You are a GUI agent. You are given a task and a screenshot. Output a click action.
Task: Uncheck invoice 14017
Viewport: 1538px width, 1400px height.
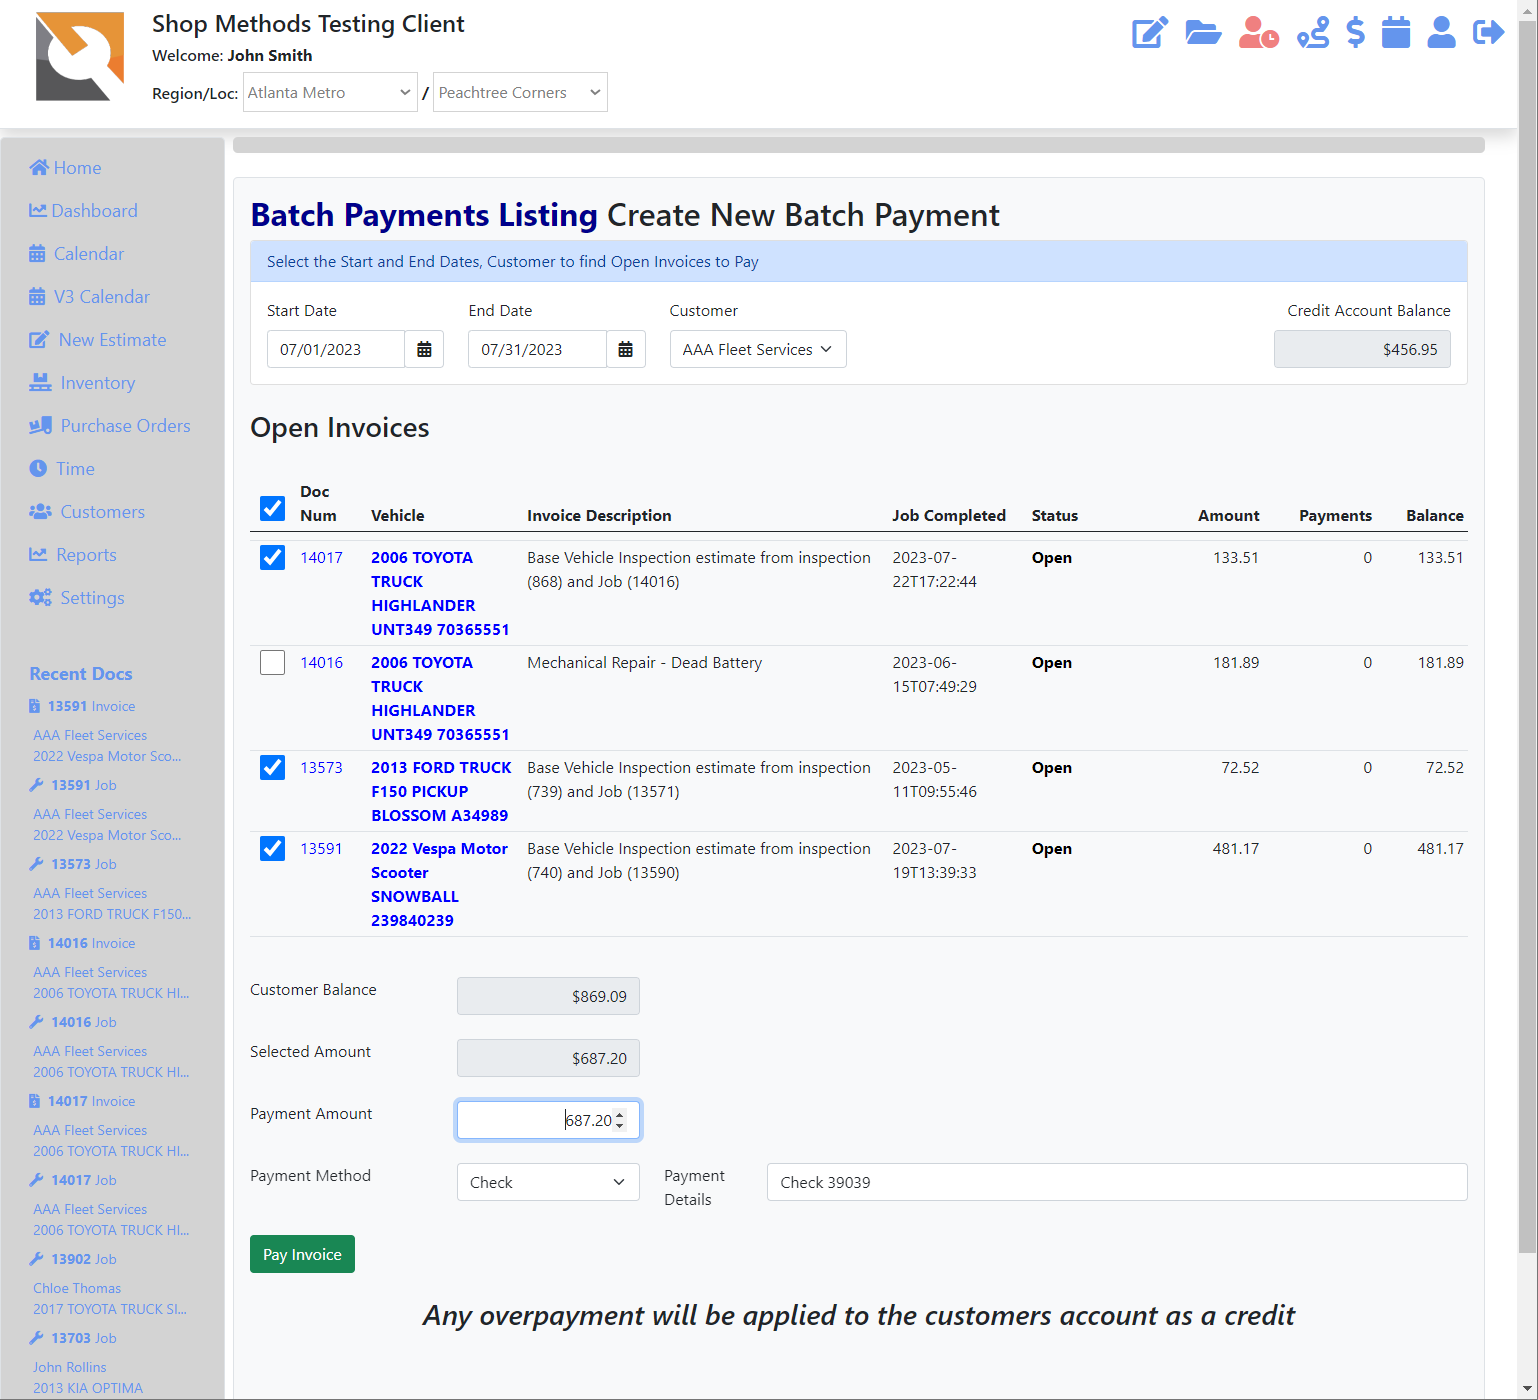[x=272, y=557]
